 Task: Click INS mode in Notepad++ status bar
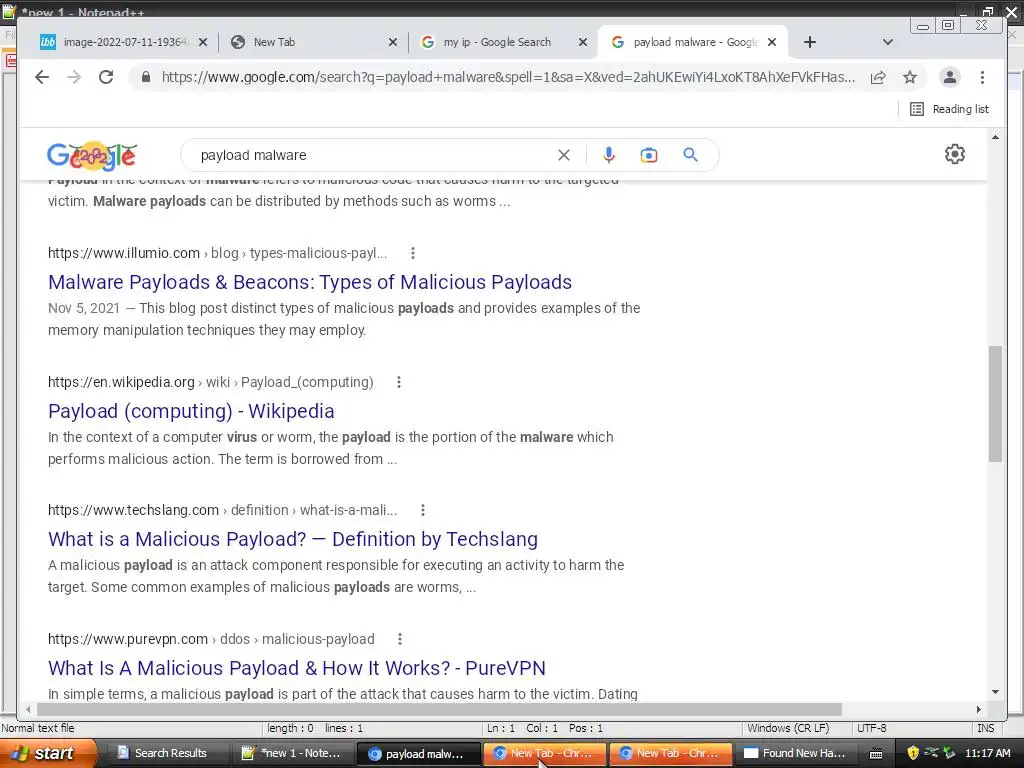[x=985, y=728]
